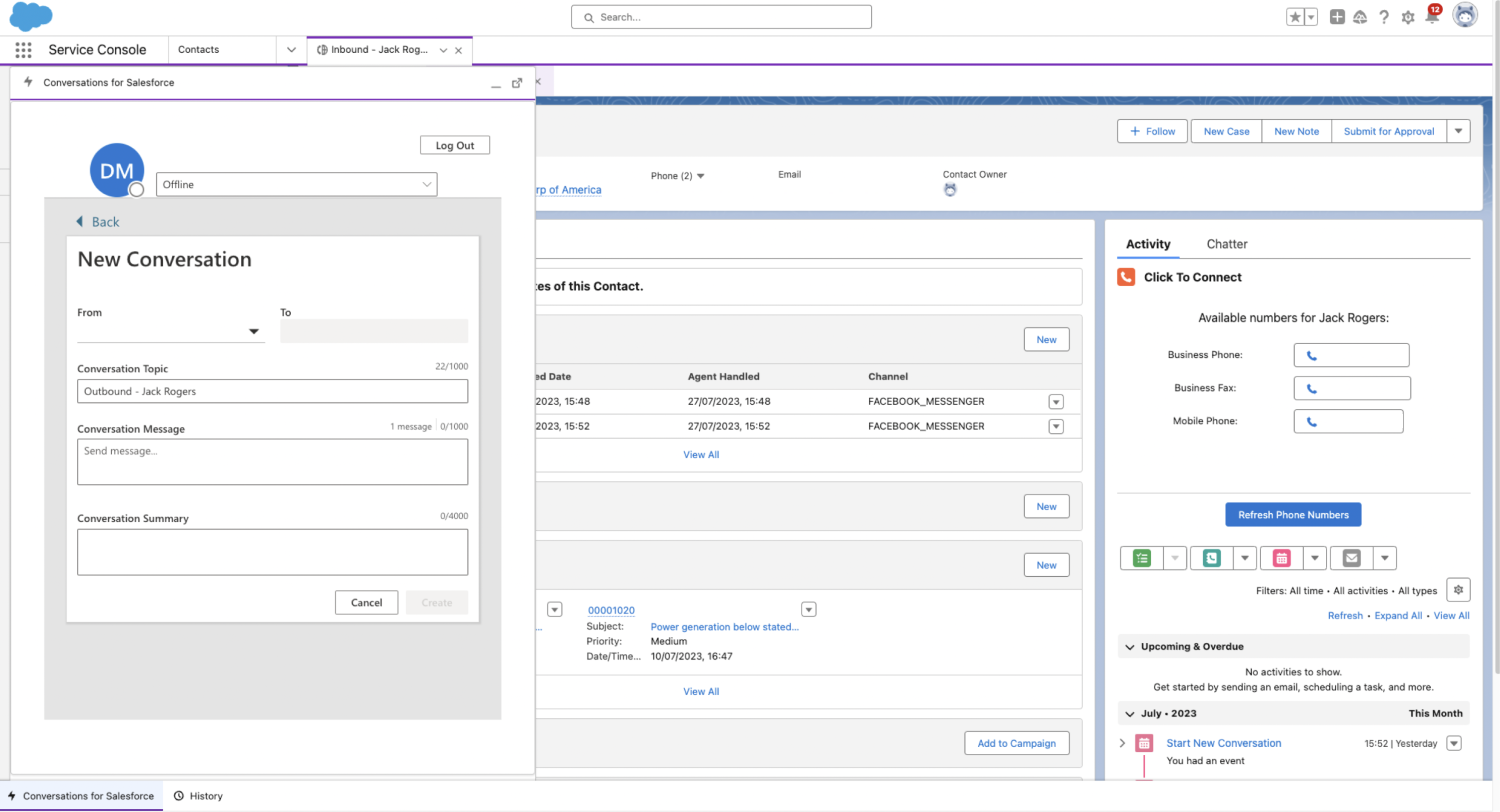This screenshot has height=812, width=1500.
Task: Click the Salesforce cloud logo
Action: (31, 17)
